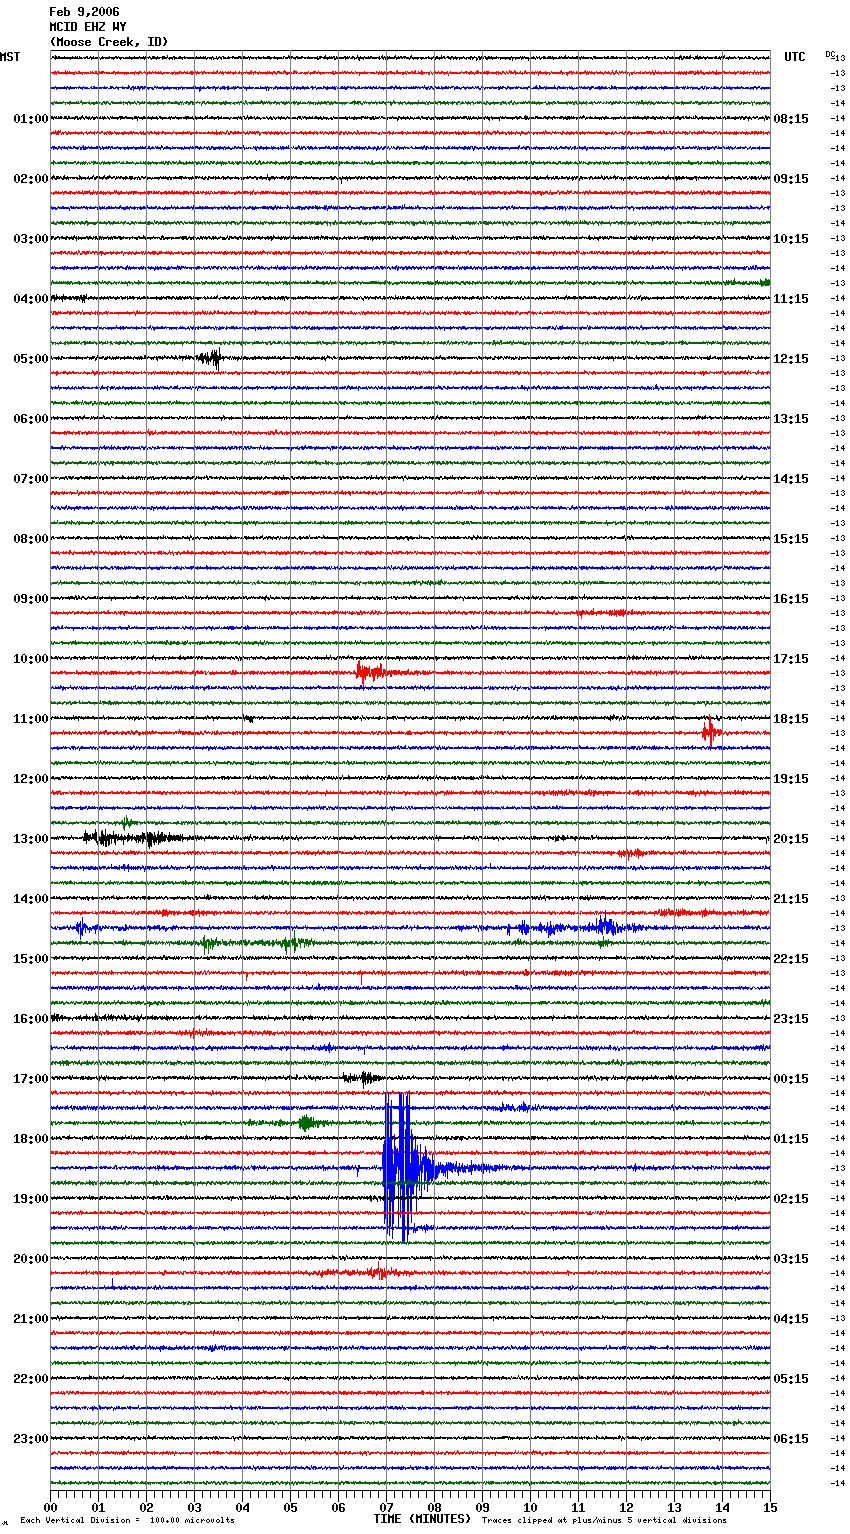The width and height of the screenshot is (850, 1534).
Task: Click the 04:00 MST time label
Action: pos(31,299)
